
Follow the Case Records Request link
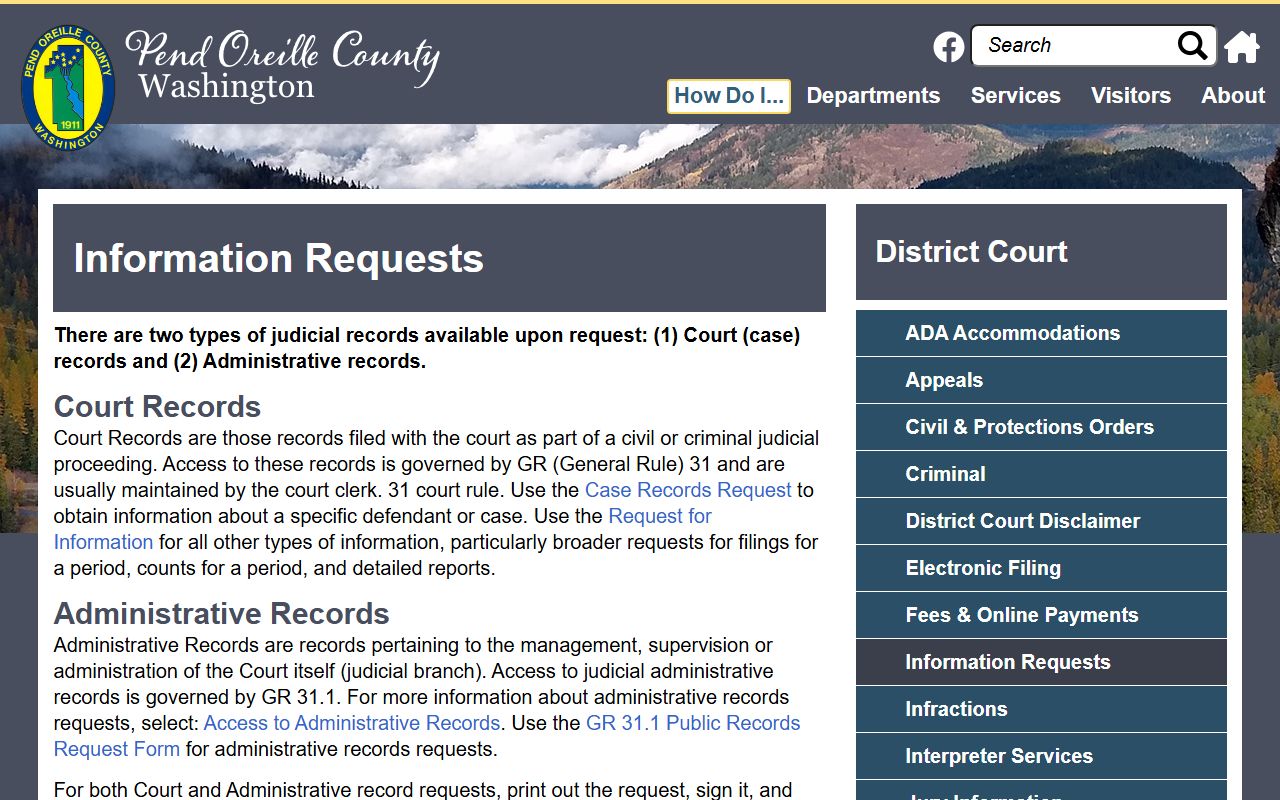(x=688, y=490)
